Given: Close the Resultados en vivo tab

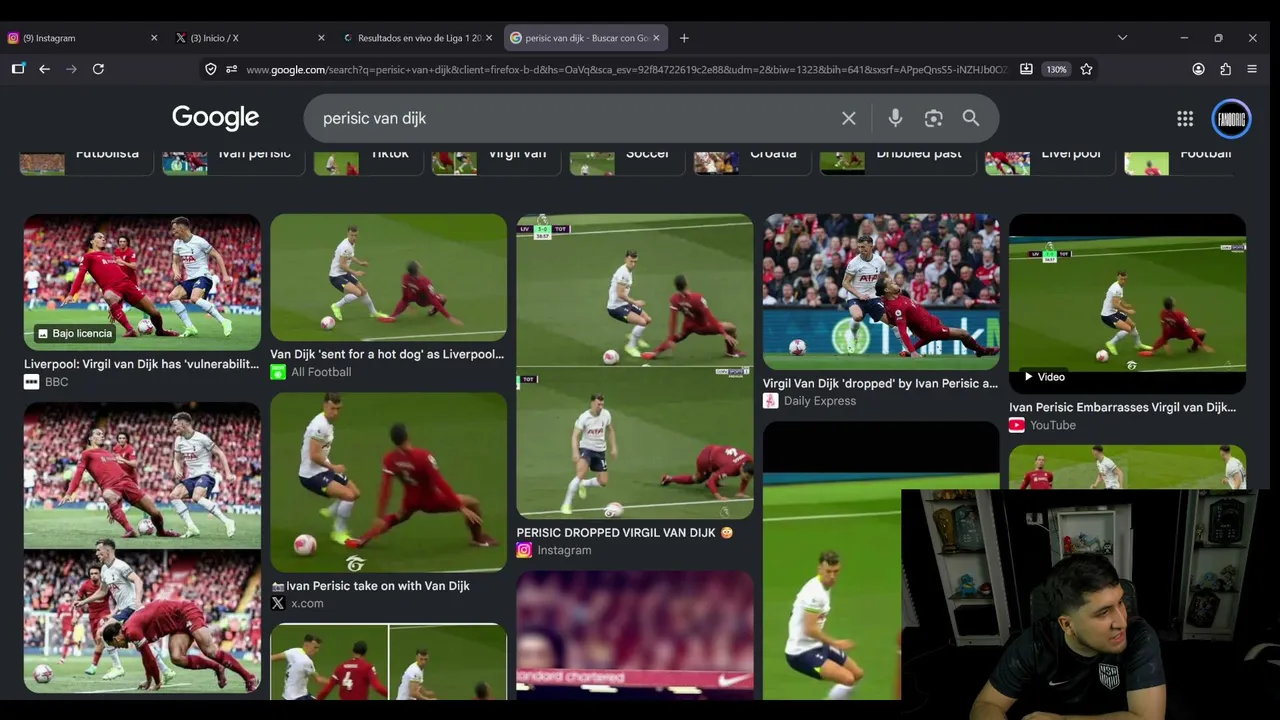Looking at the screenshot, I should point(489,38).
